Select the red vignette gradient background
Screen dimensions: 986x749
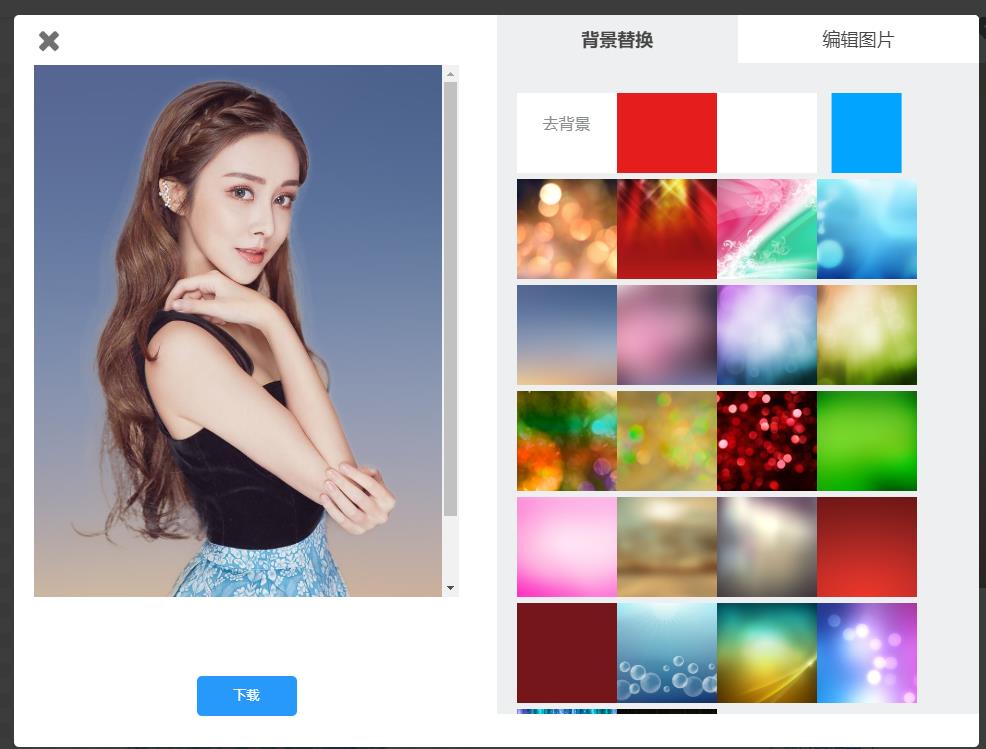(x=867, y=547)
